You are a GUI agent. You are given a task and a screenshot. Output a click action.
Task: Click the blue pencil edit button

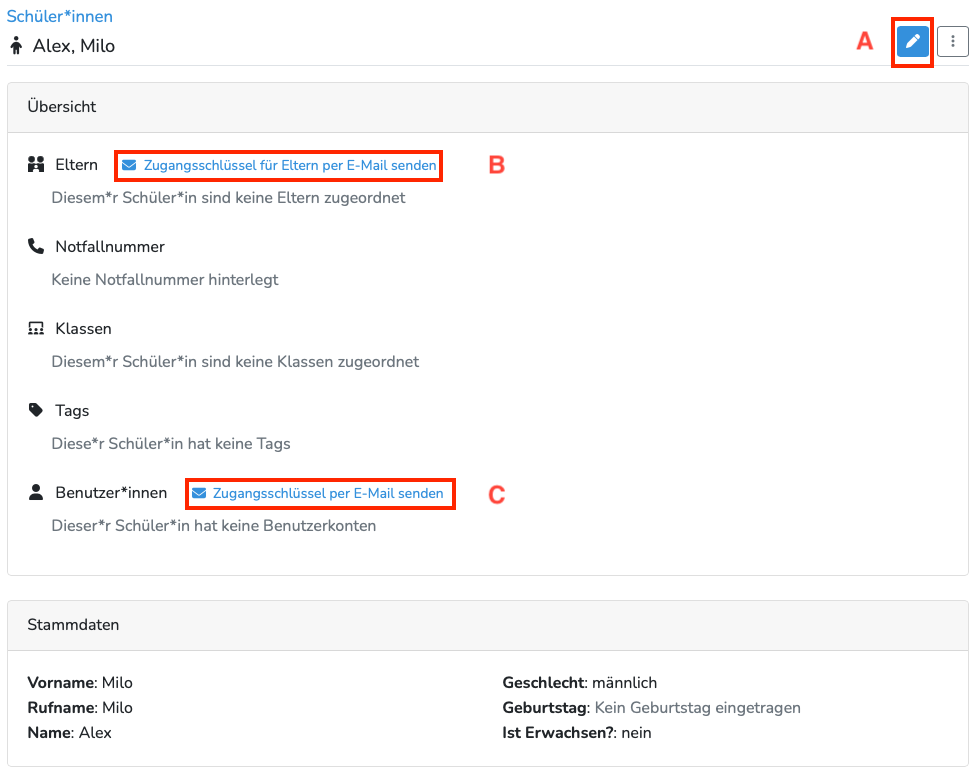912,41
